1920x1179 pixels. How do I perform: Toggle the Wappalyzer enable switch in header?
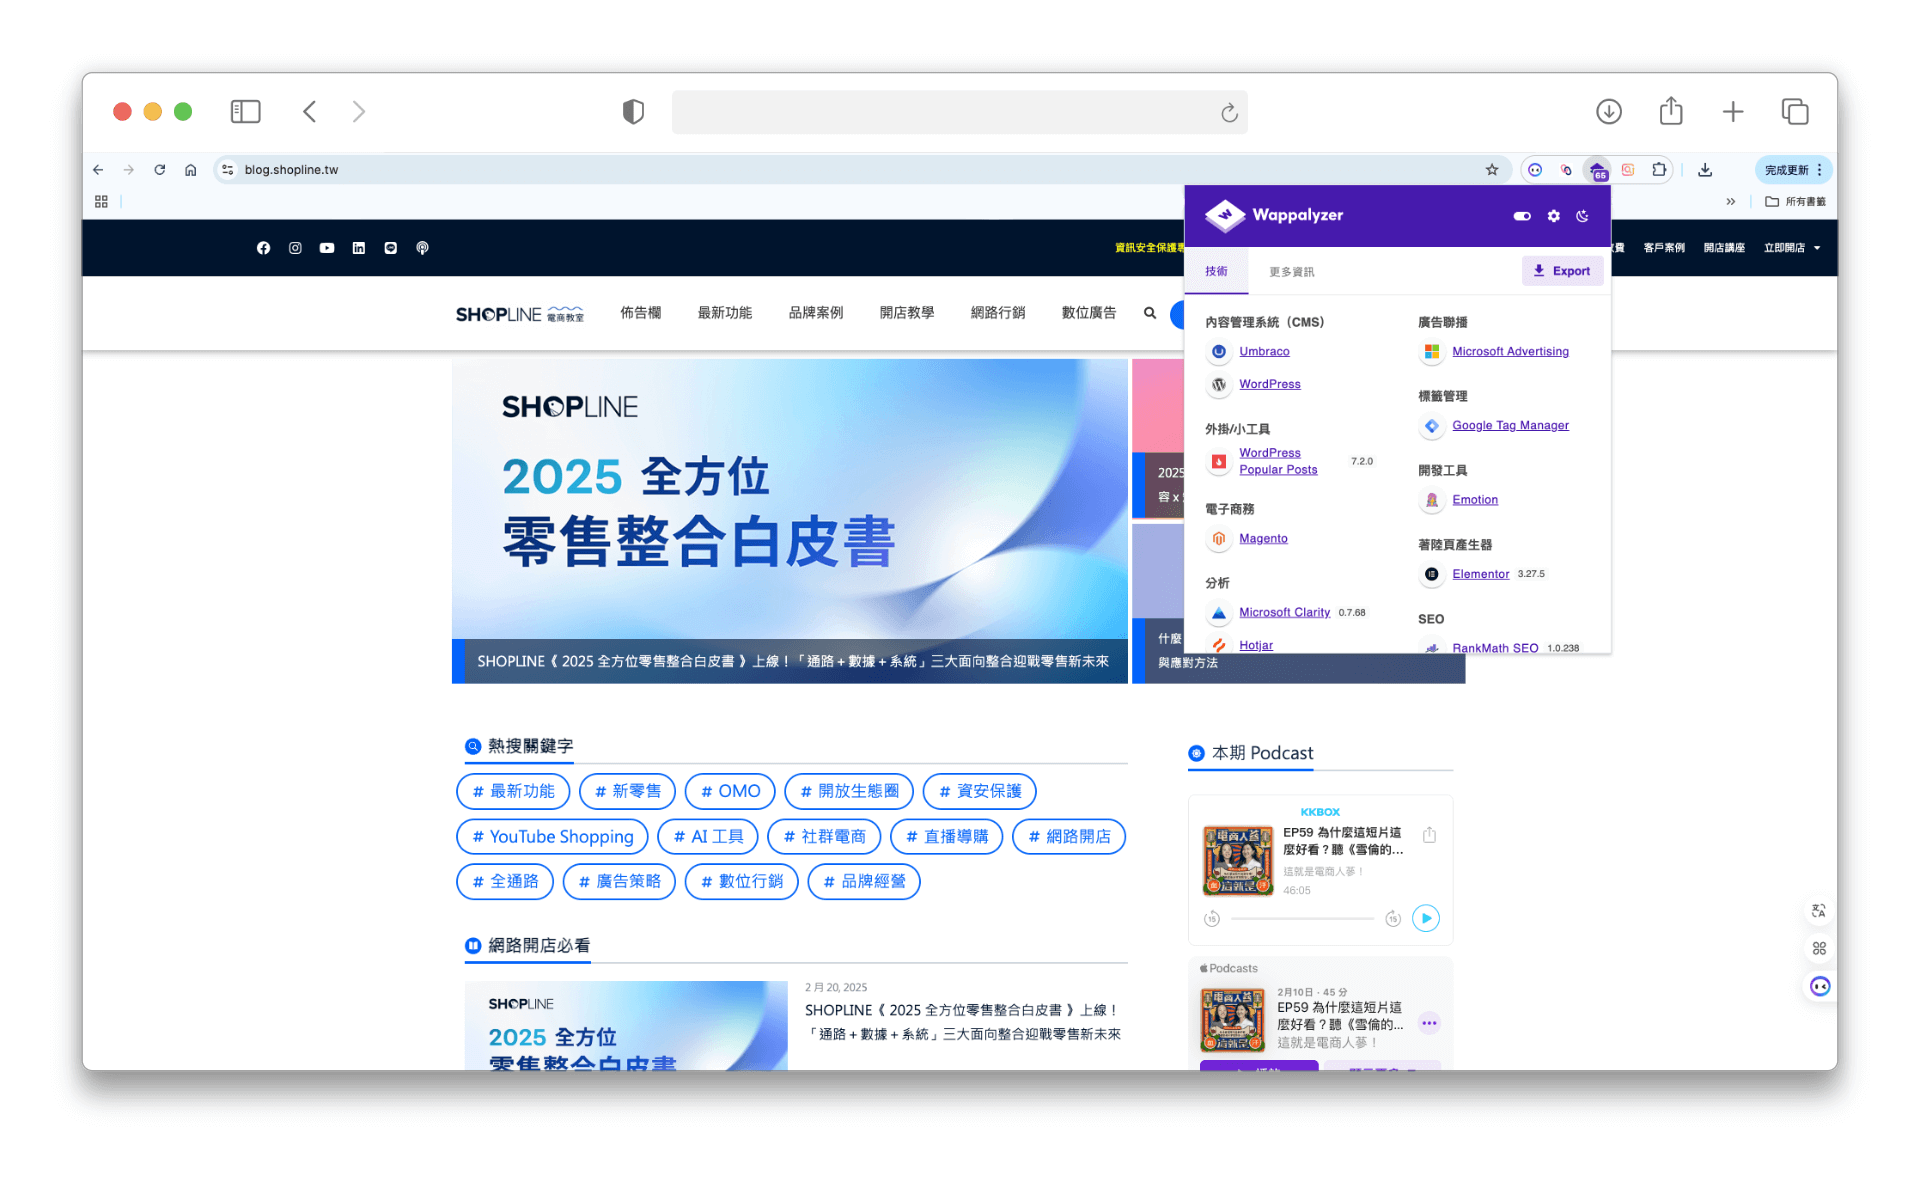pos(1522,216)
